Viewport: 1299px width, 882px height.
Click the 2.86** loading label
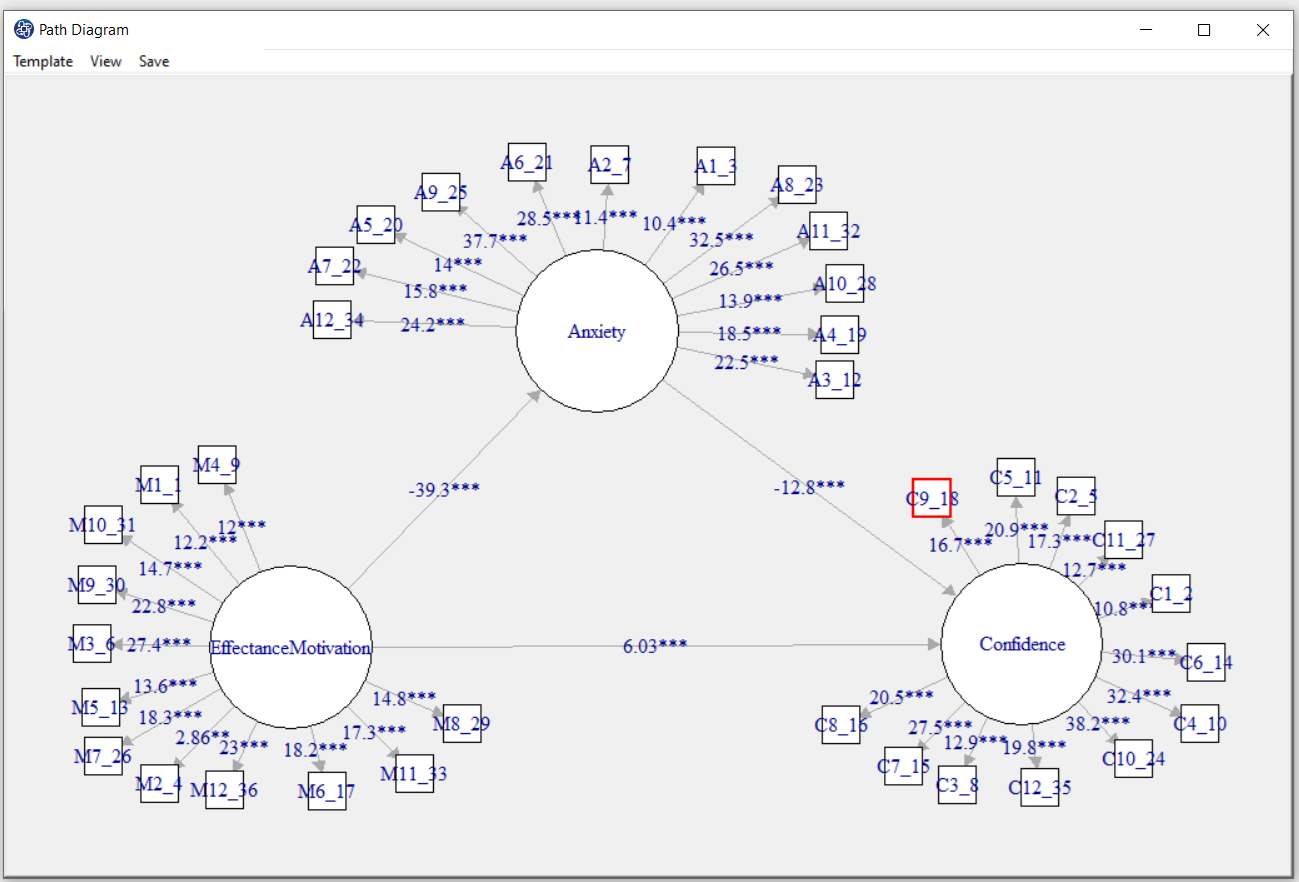click(x=203, y=737)
